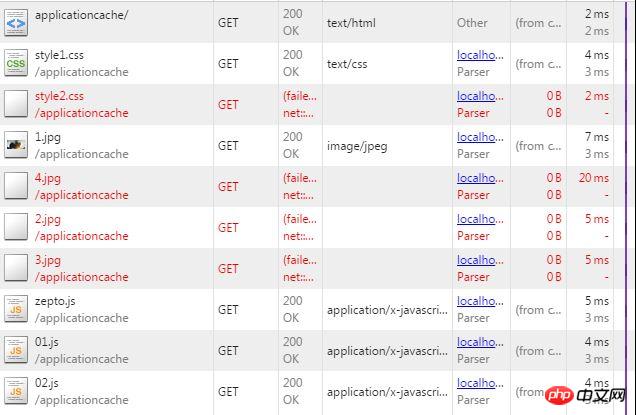Click the CSS file icon for style1.css

(x=16, y=63)
